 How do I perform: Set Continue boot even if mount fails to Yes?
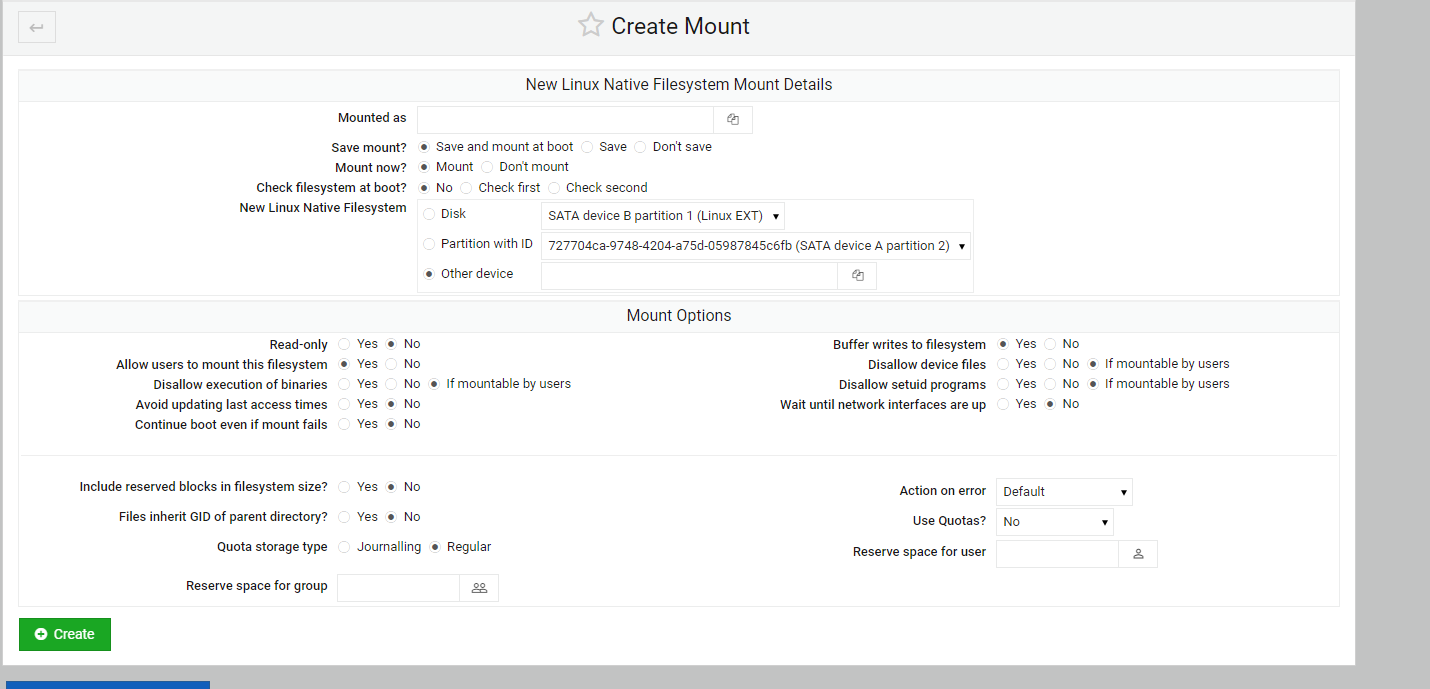[344, 424]
